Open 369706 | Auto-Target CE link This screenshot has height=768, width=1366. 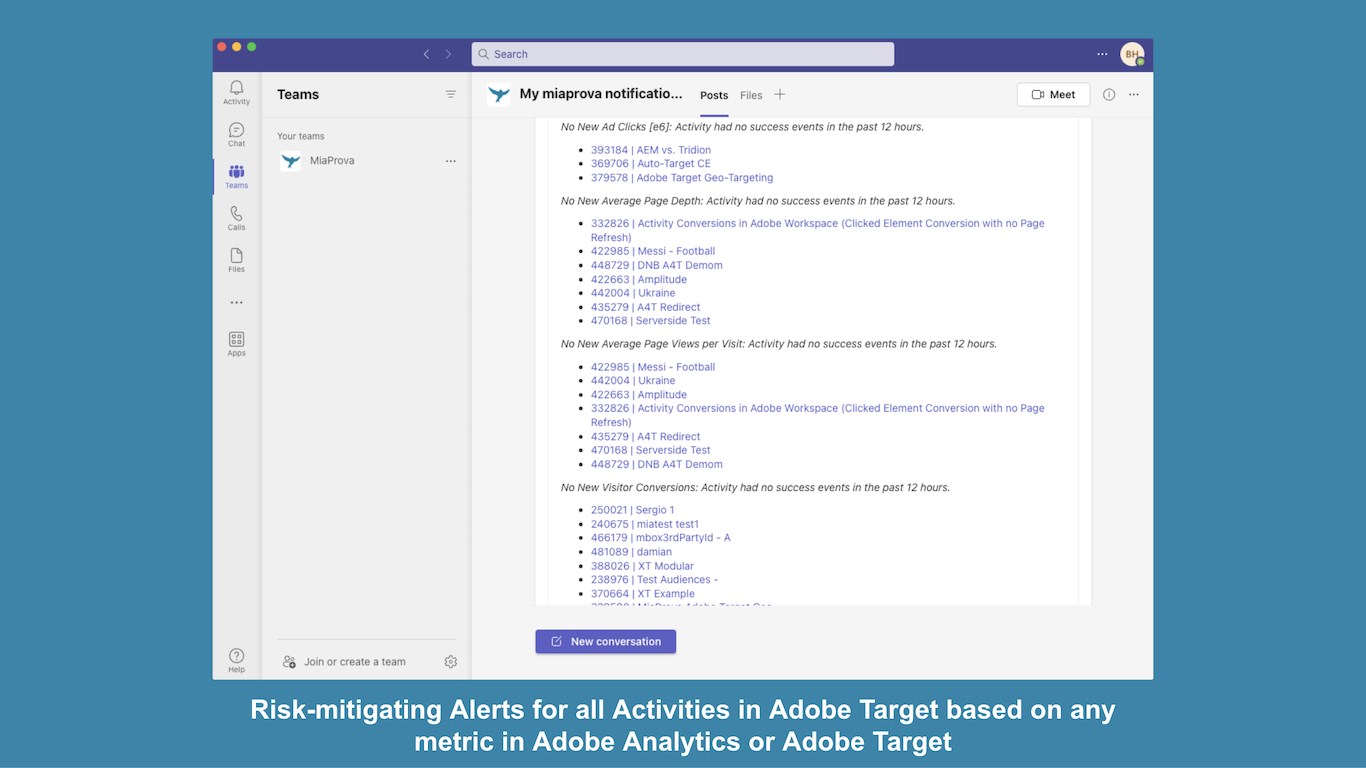click(x=651, y=164)
